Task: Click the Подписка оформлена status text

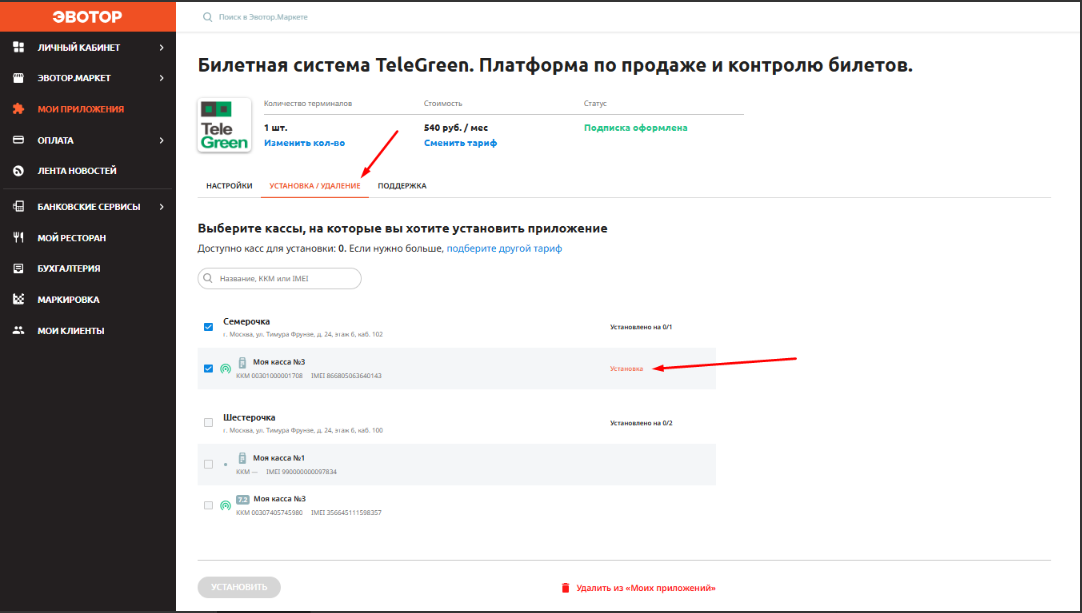Action: click(x=636, y=128)
